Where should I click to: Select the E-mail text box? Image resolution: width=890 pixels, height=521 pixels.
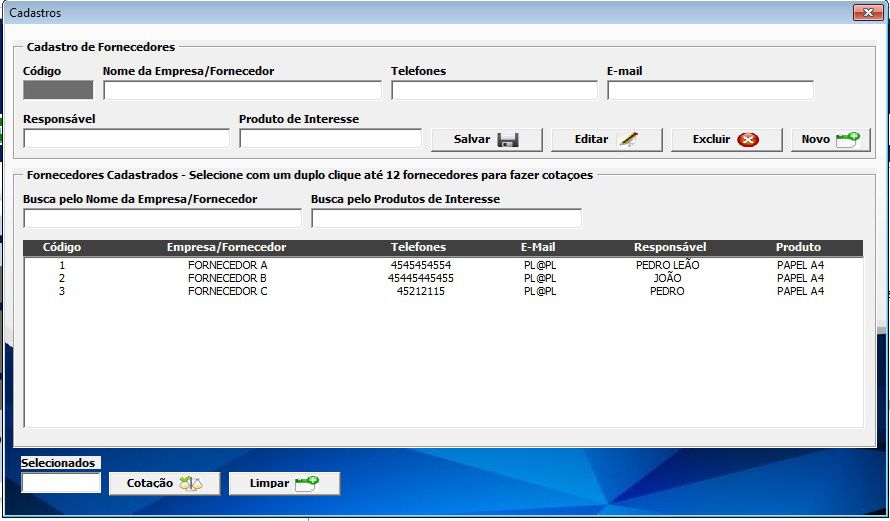click(710, 91)
